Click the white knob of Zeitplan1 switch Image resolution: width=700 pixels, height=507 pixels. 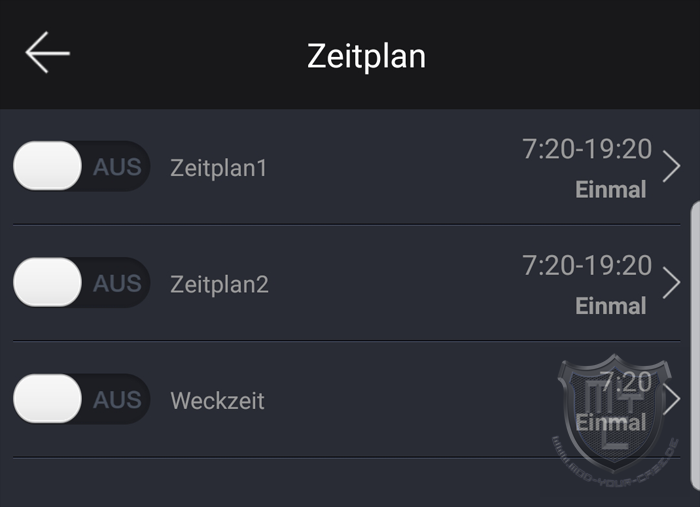point(47,166)
